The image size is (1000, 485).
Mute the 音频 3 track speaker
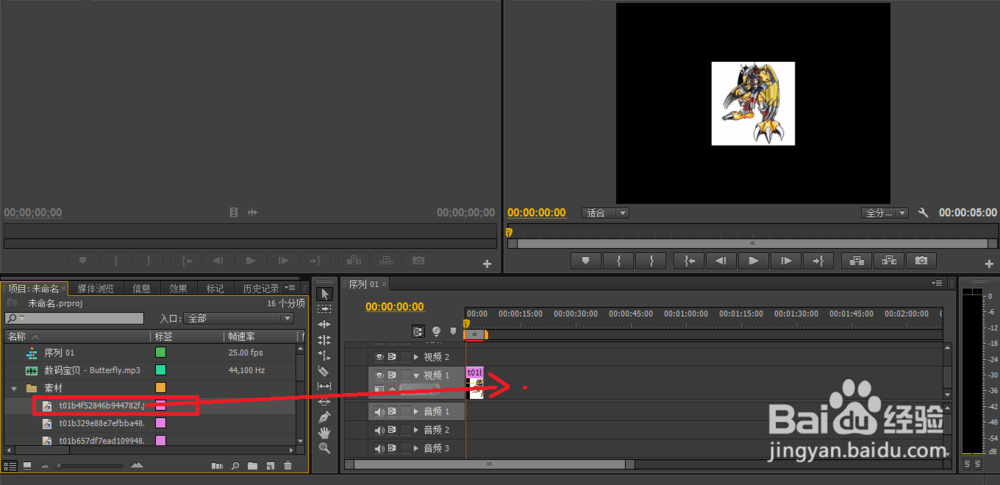[x=379, y=449]
